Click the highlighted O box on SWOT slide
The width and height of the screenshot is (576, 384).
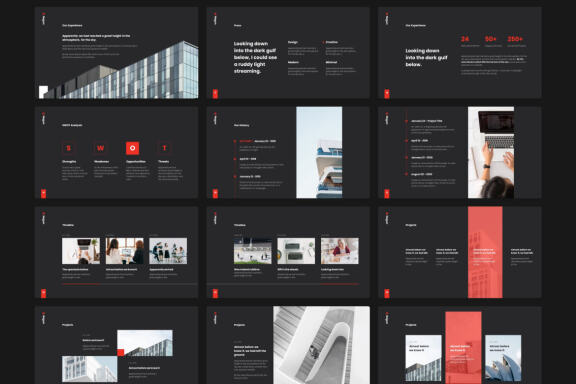[133, 148]
